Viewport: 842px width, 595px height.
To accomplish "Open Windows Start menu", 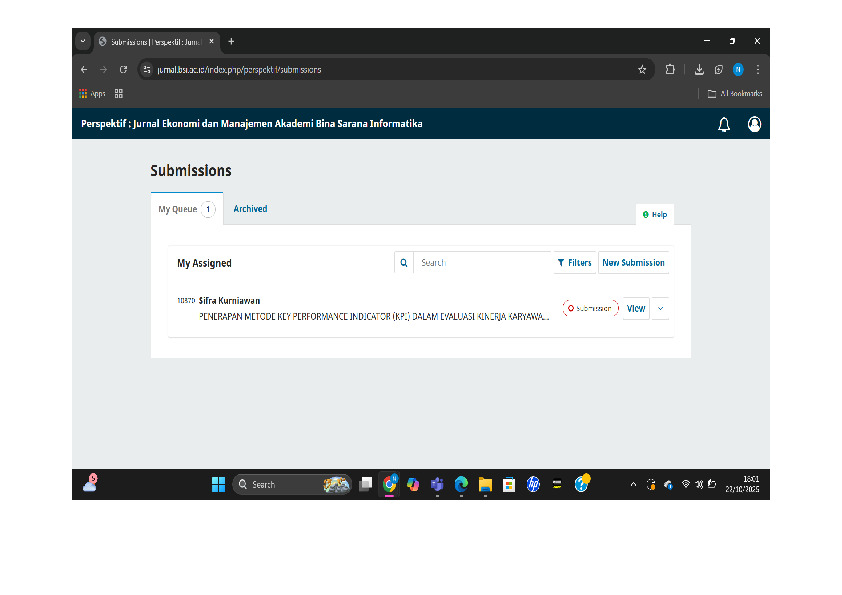I will point(218,484).
